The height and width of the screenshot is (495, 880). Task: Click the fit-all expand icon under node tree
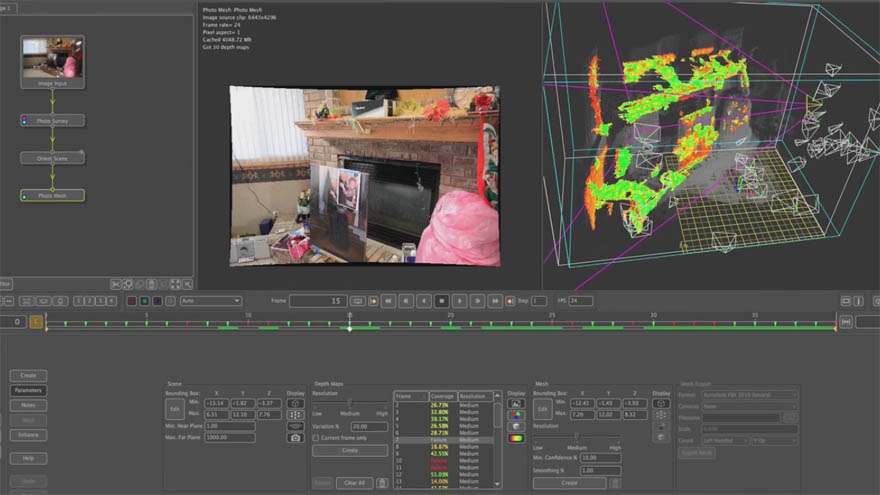175,285
